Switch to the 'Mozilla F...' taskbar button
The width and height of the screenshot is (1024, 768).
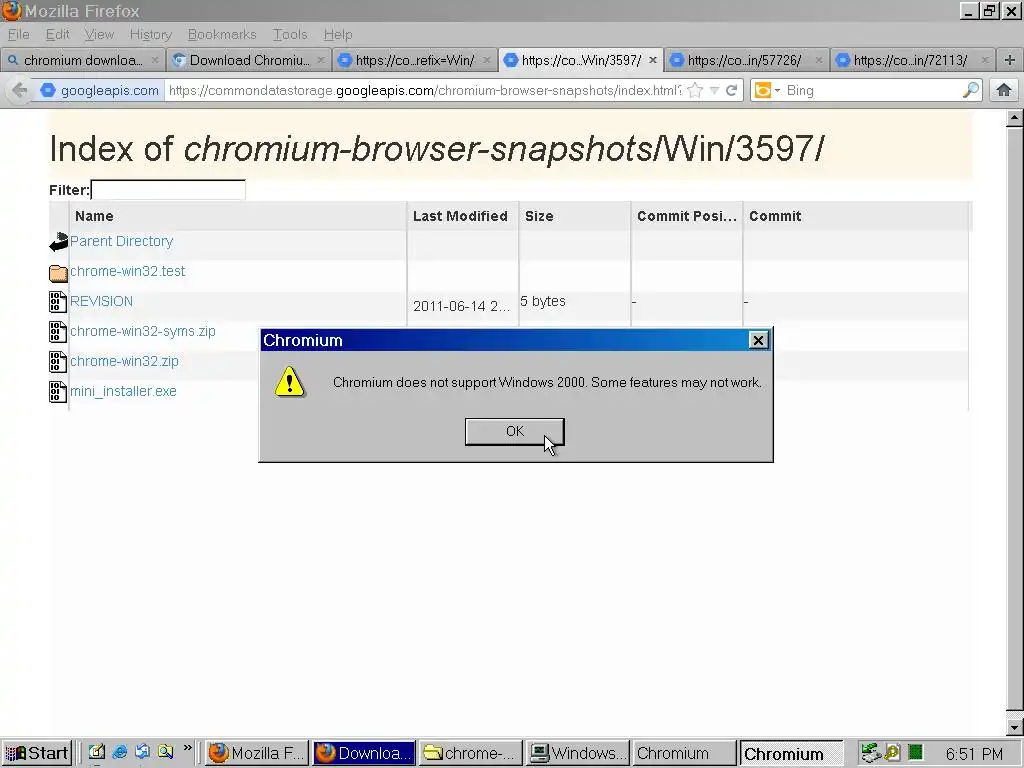pos(257,753)
